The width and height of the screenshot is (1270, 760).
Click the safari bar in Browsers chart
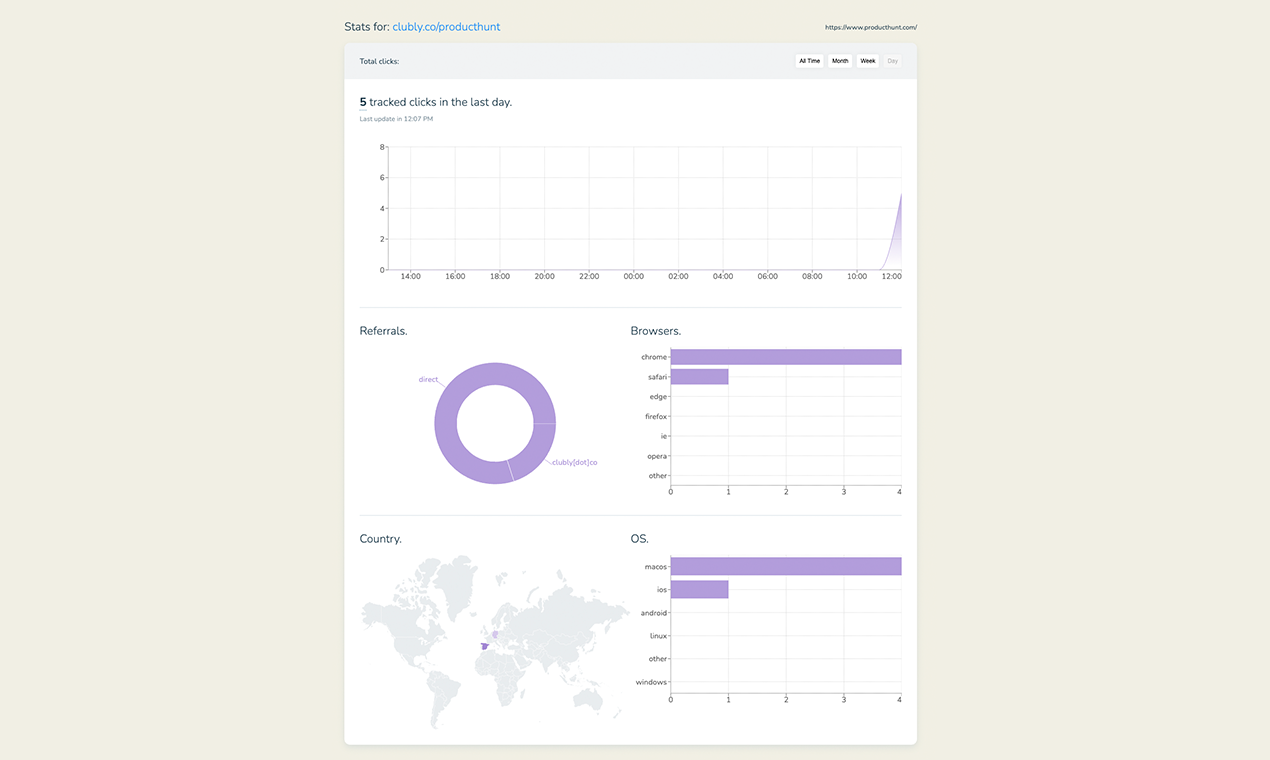pos(699,377)
